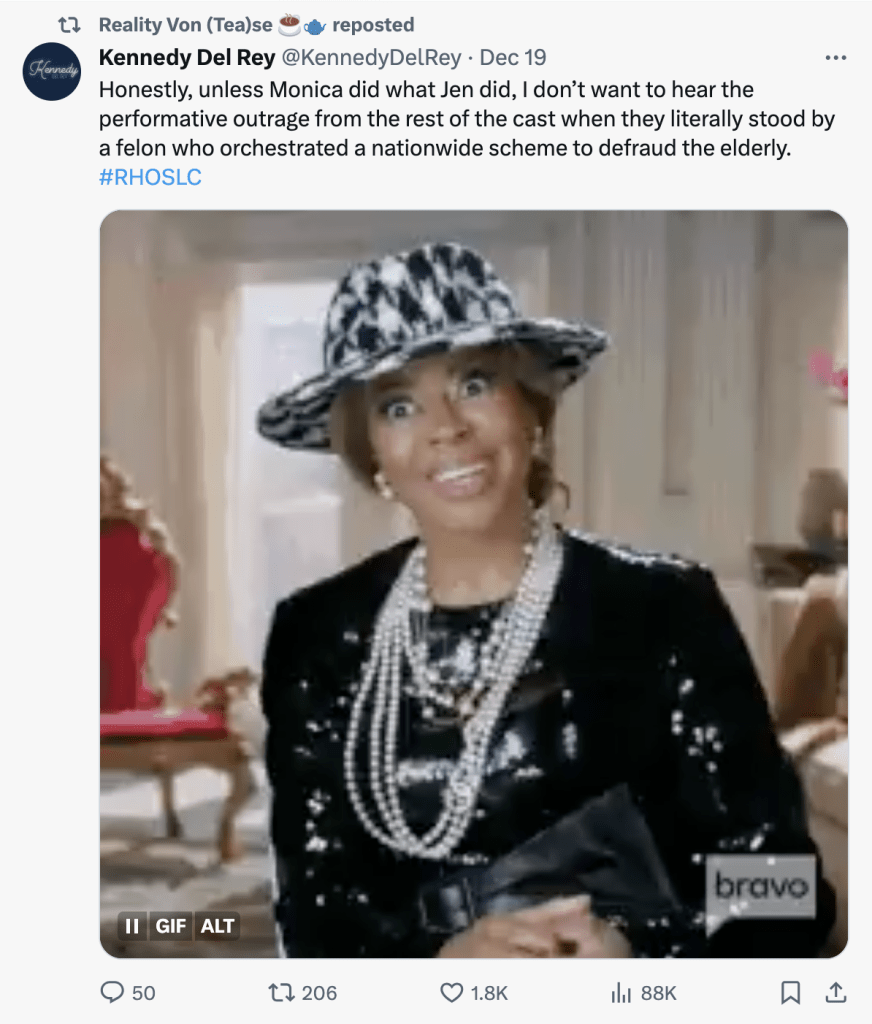Click the @KennedyDelRey handle
Image resolution: width=872 pixels, height=1024 pixels.
(371, 57)
